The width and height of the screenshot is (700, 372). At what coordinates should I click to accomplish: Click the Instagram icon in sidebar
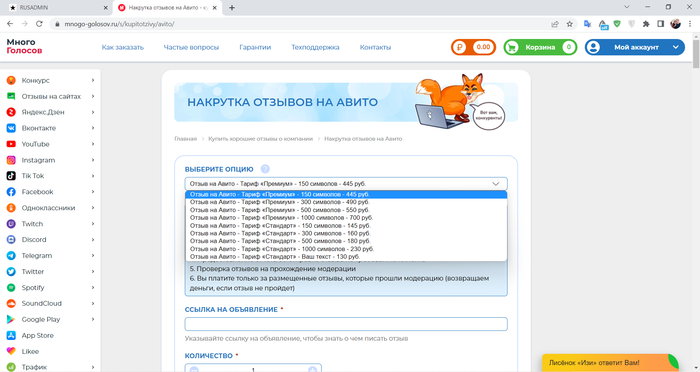point(11,160)
